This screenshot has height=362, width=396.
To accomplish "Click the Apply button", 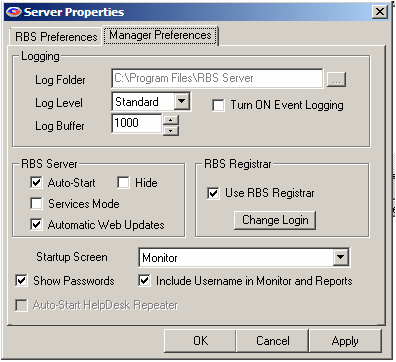I will 345,341.
